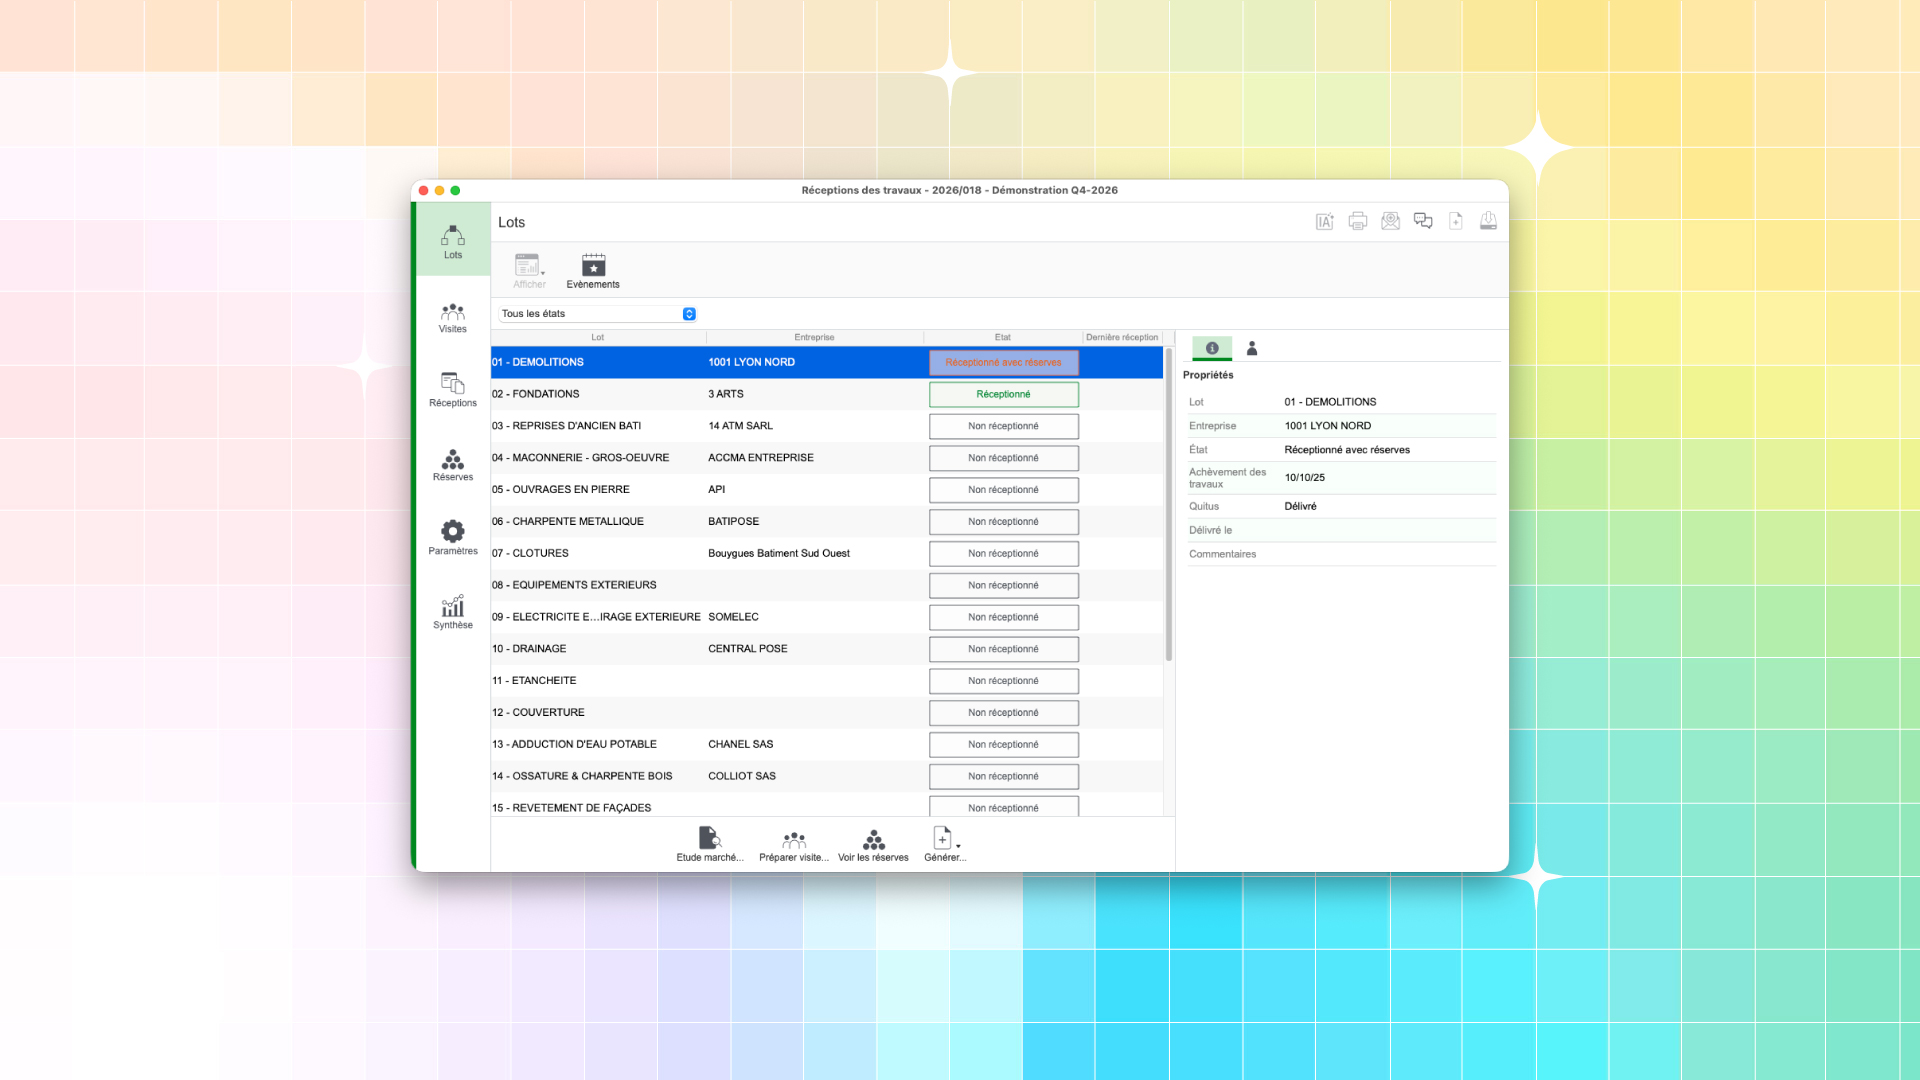
Task: Open Synthèse chart in sidebar
Action: point(453,612)
